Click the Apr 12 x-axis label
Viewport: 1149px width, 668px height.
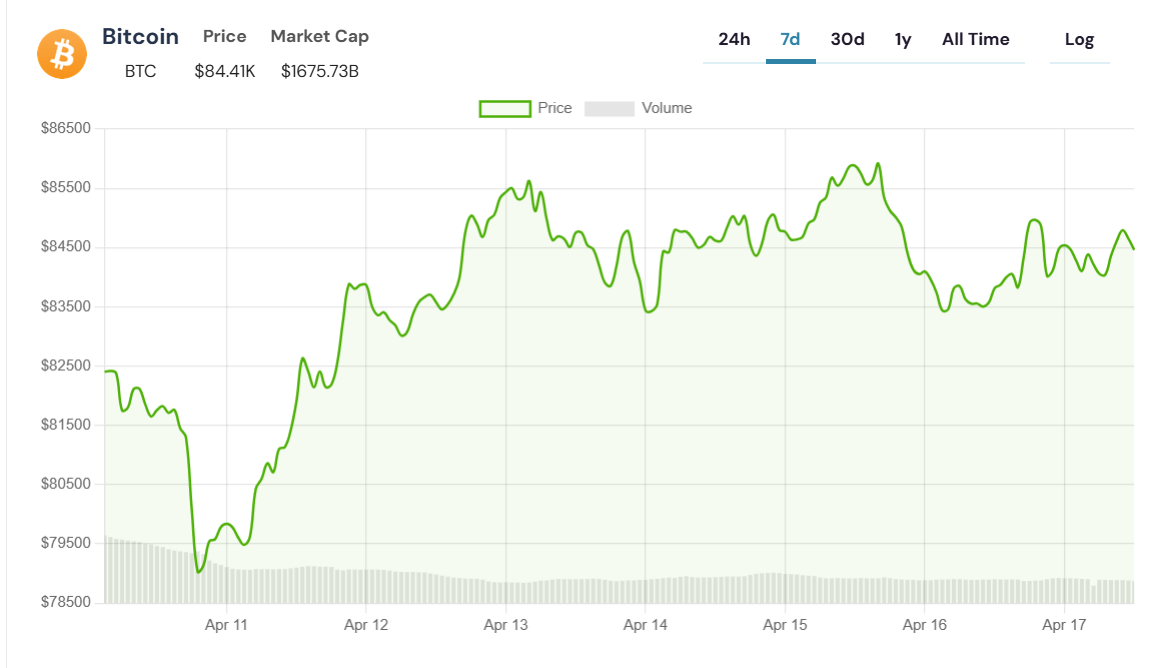(366, 625)
